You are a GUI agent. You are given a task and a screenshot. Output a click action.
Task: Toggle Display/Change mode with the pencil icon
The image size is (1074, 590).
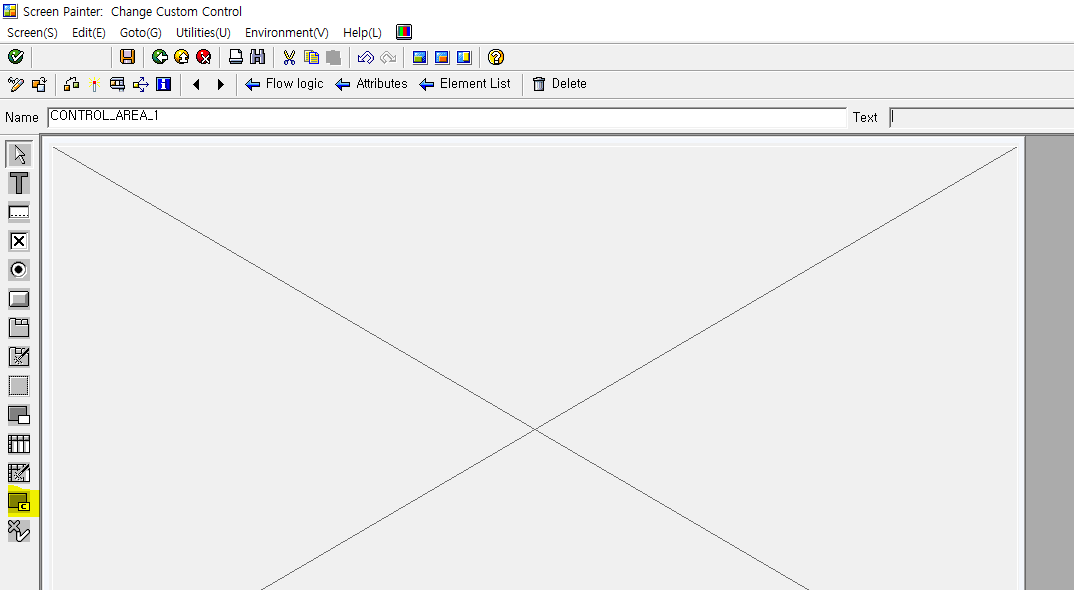pos(16,84)
